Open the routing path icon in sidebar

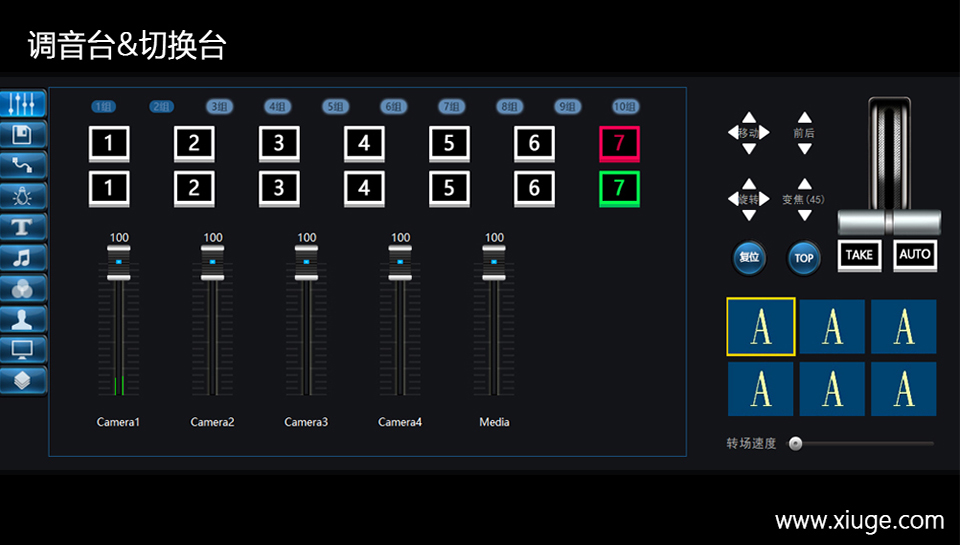coord(23,165)
